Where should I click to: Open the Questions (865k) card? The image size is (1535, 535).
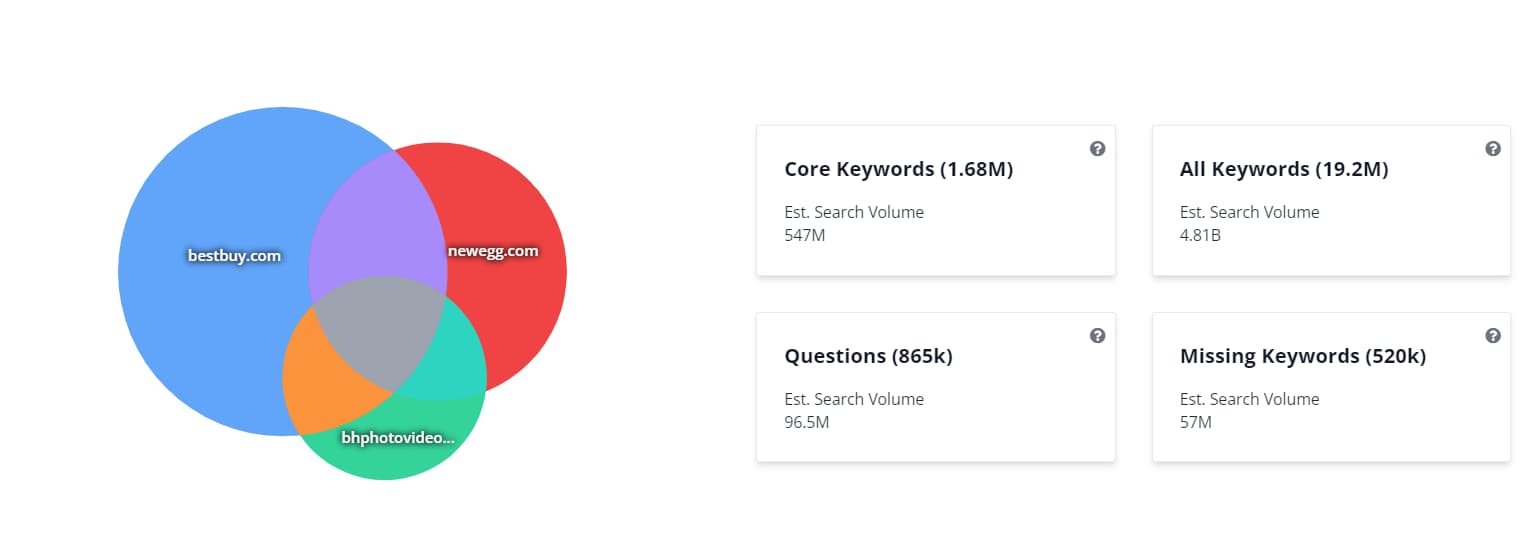[x=936, y=387]
